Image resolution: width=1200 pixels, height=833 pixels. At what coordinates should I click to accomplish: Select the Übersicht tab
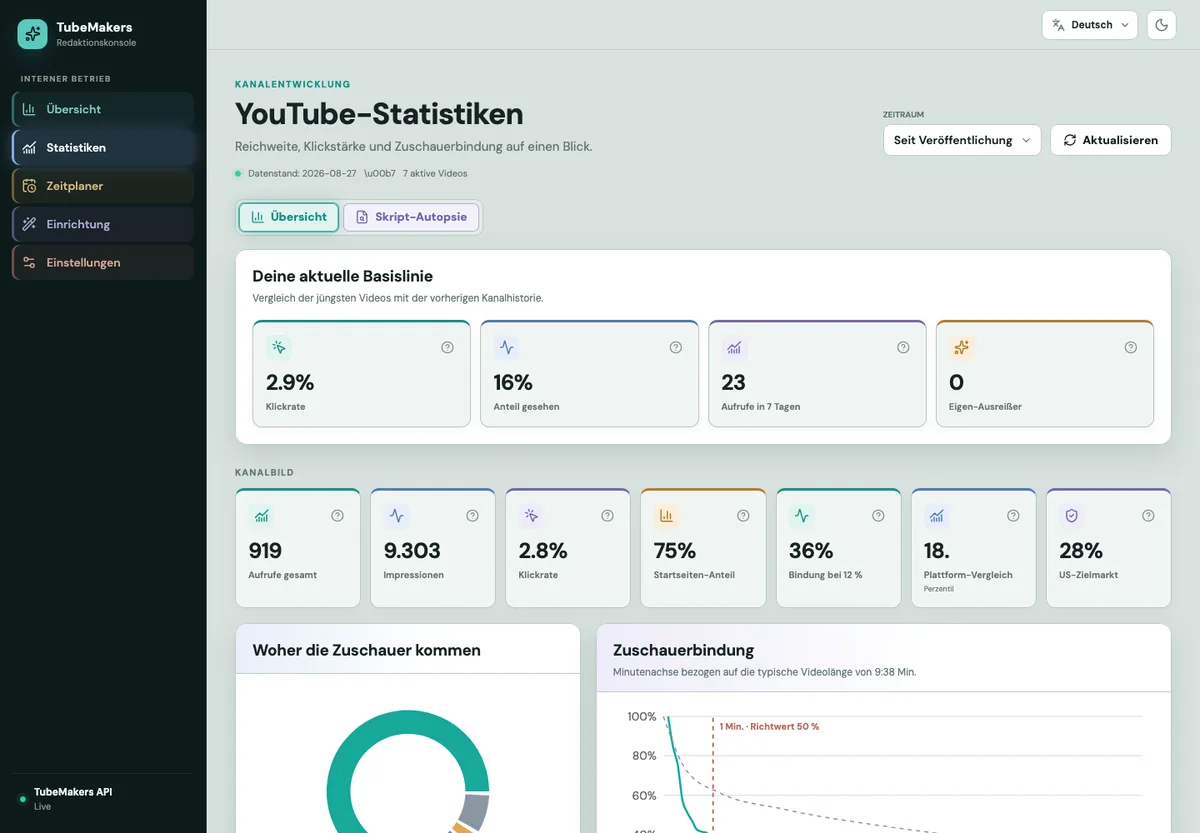pyautogui.click(x=289, y=217)
